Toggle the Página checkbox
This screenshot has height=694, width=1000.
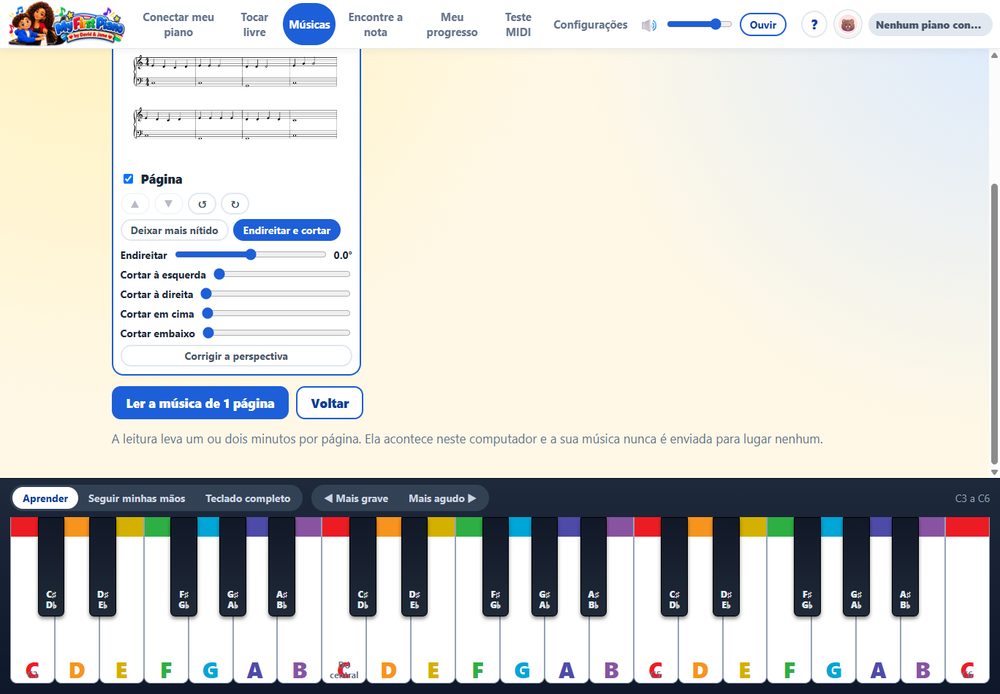point(128,179)
